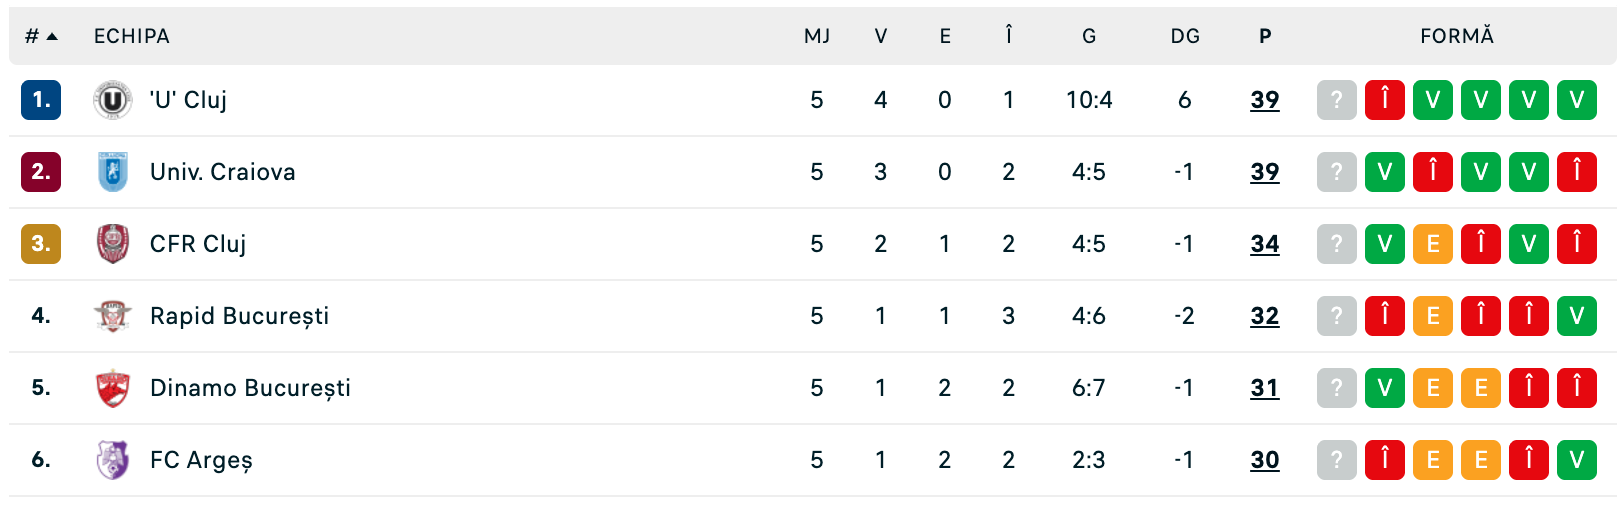Click the red loss badge in 'U' Cluj form
The width and height of the screenshot is (1619, 514).
click(x=1385, y=100)
